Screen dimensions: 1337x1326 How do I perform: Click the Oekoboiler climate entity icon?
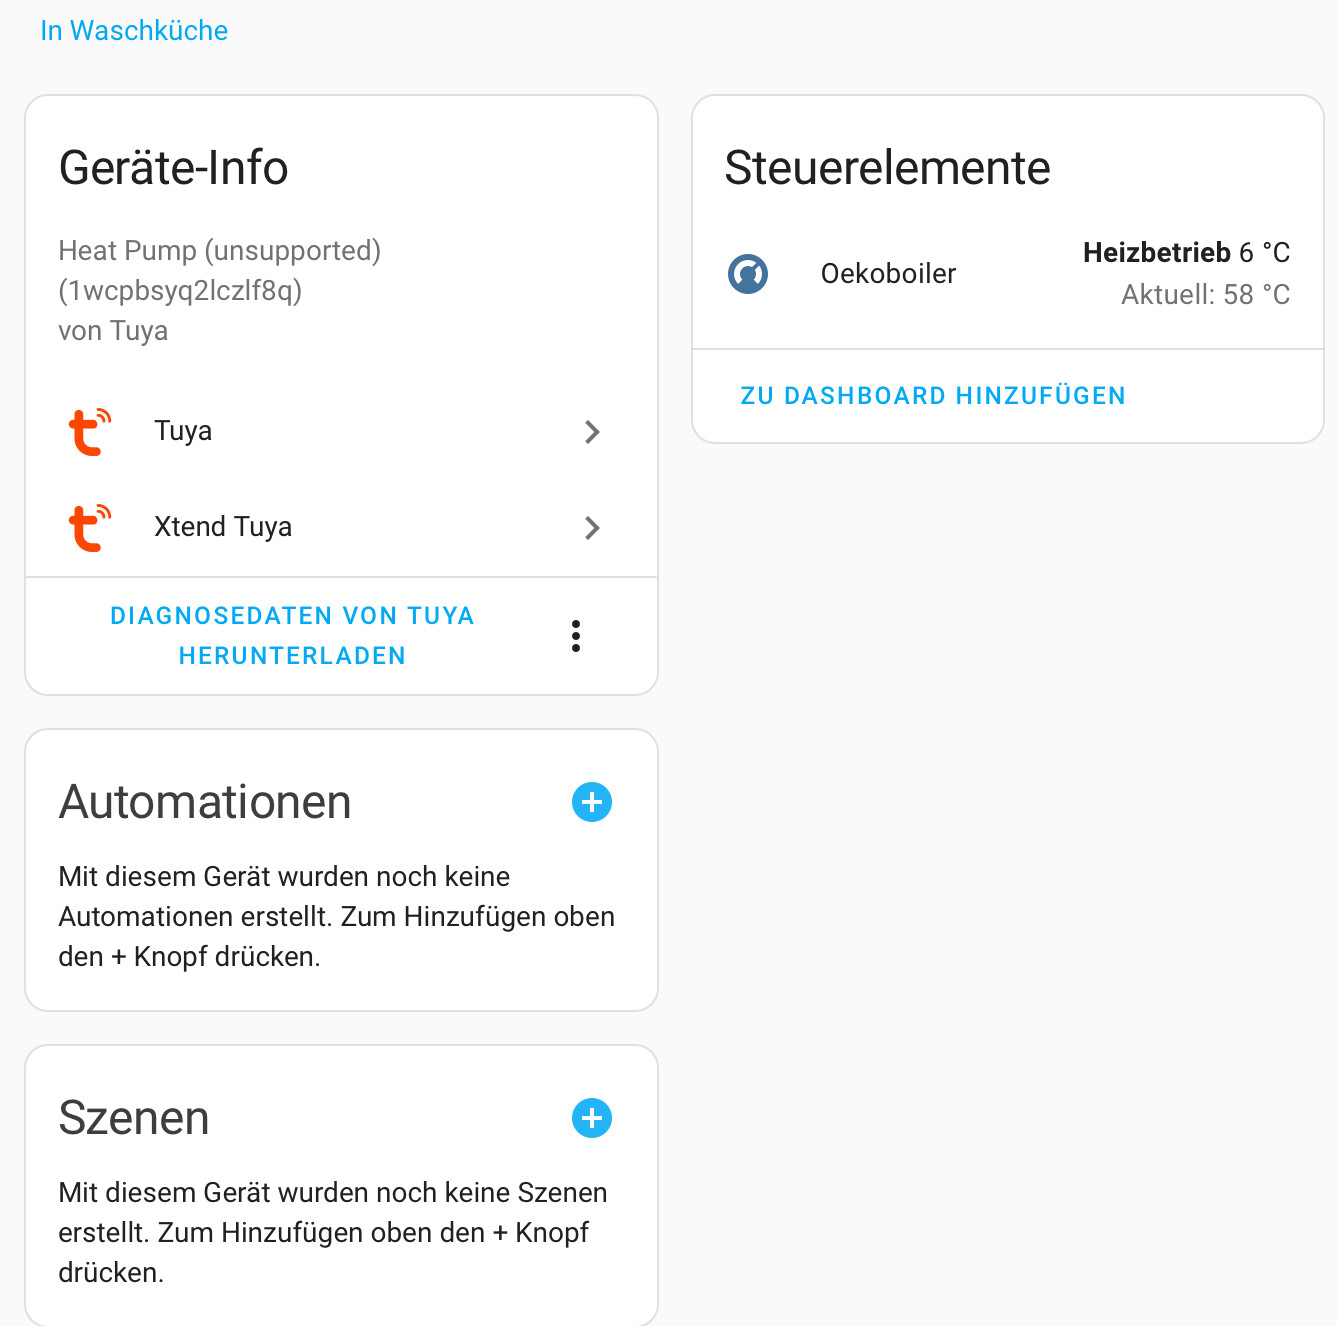[x=748, y=274]
